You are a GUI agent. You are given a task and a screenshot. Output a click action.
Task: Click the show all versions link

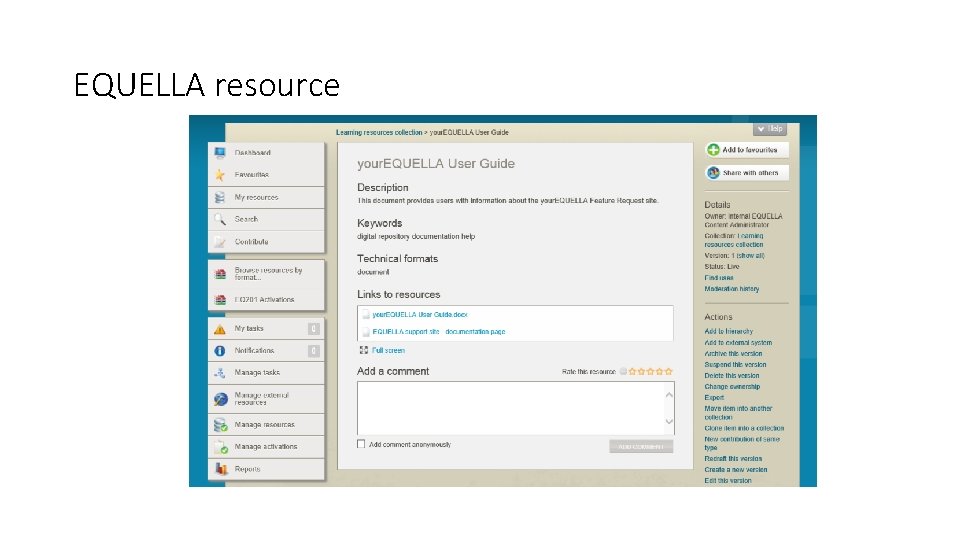(751, 255)
